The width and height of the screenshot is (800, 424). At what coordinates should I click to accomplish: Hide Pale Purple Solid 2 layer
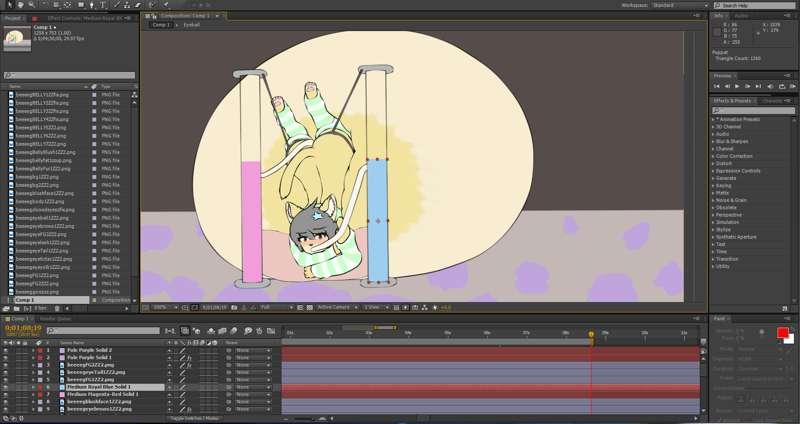pos(6,351)
